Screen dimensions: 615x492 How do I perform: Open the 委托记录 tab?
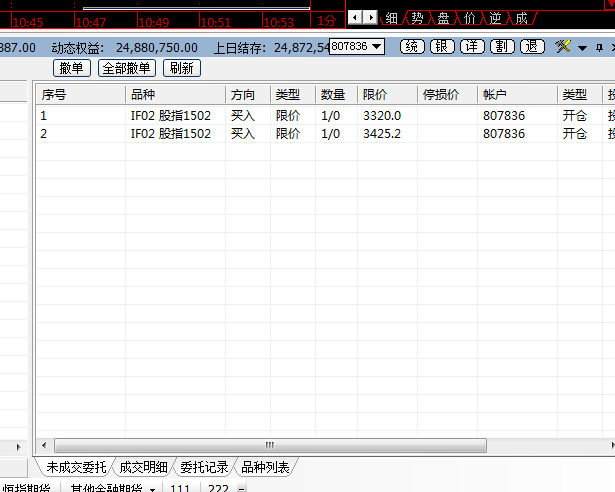(205, 467)
